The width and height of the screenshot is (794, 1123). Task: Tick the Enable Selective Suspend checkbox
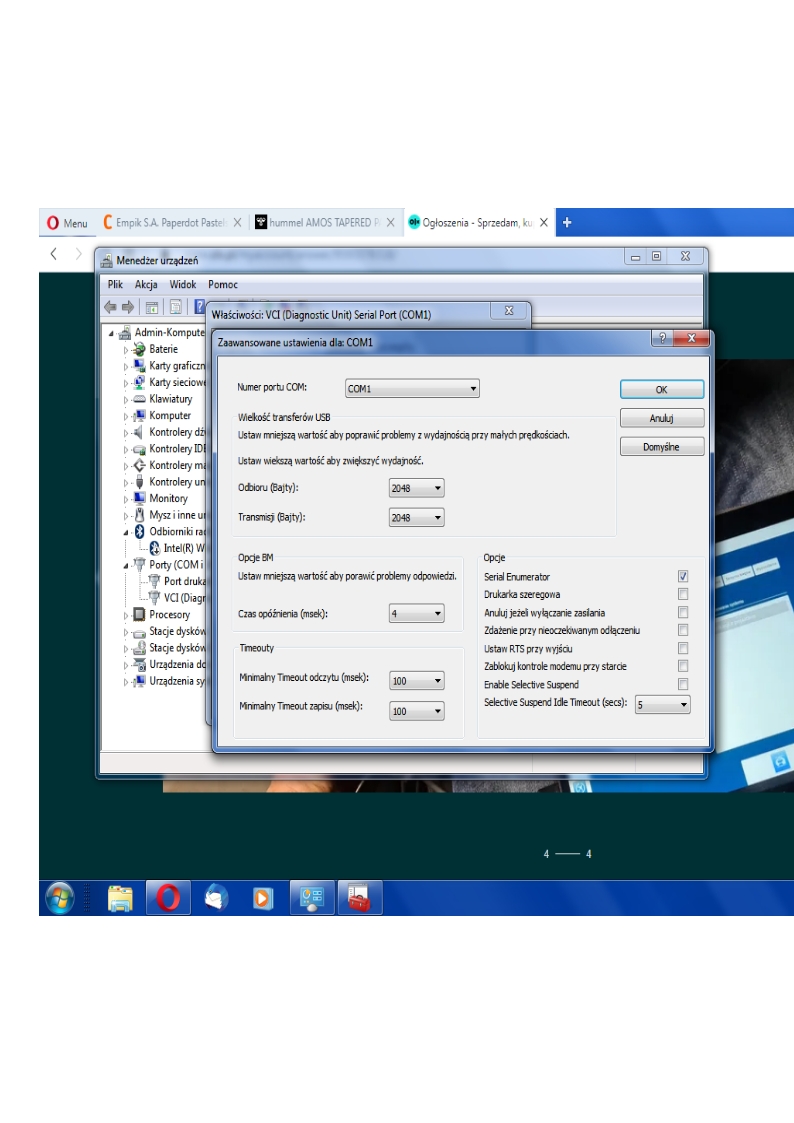(683, 684)
